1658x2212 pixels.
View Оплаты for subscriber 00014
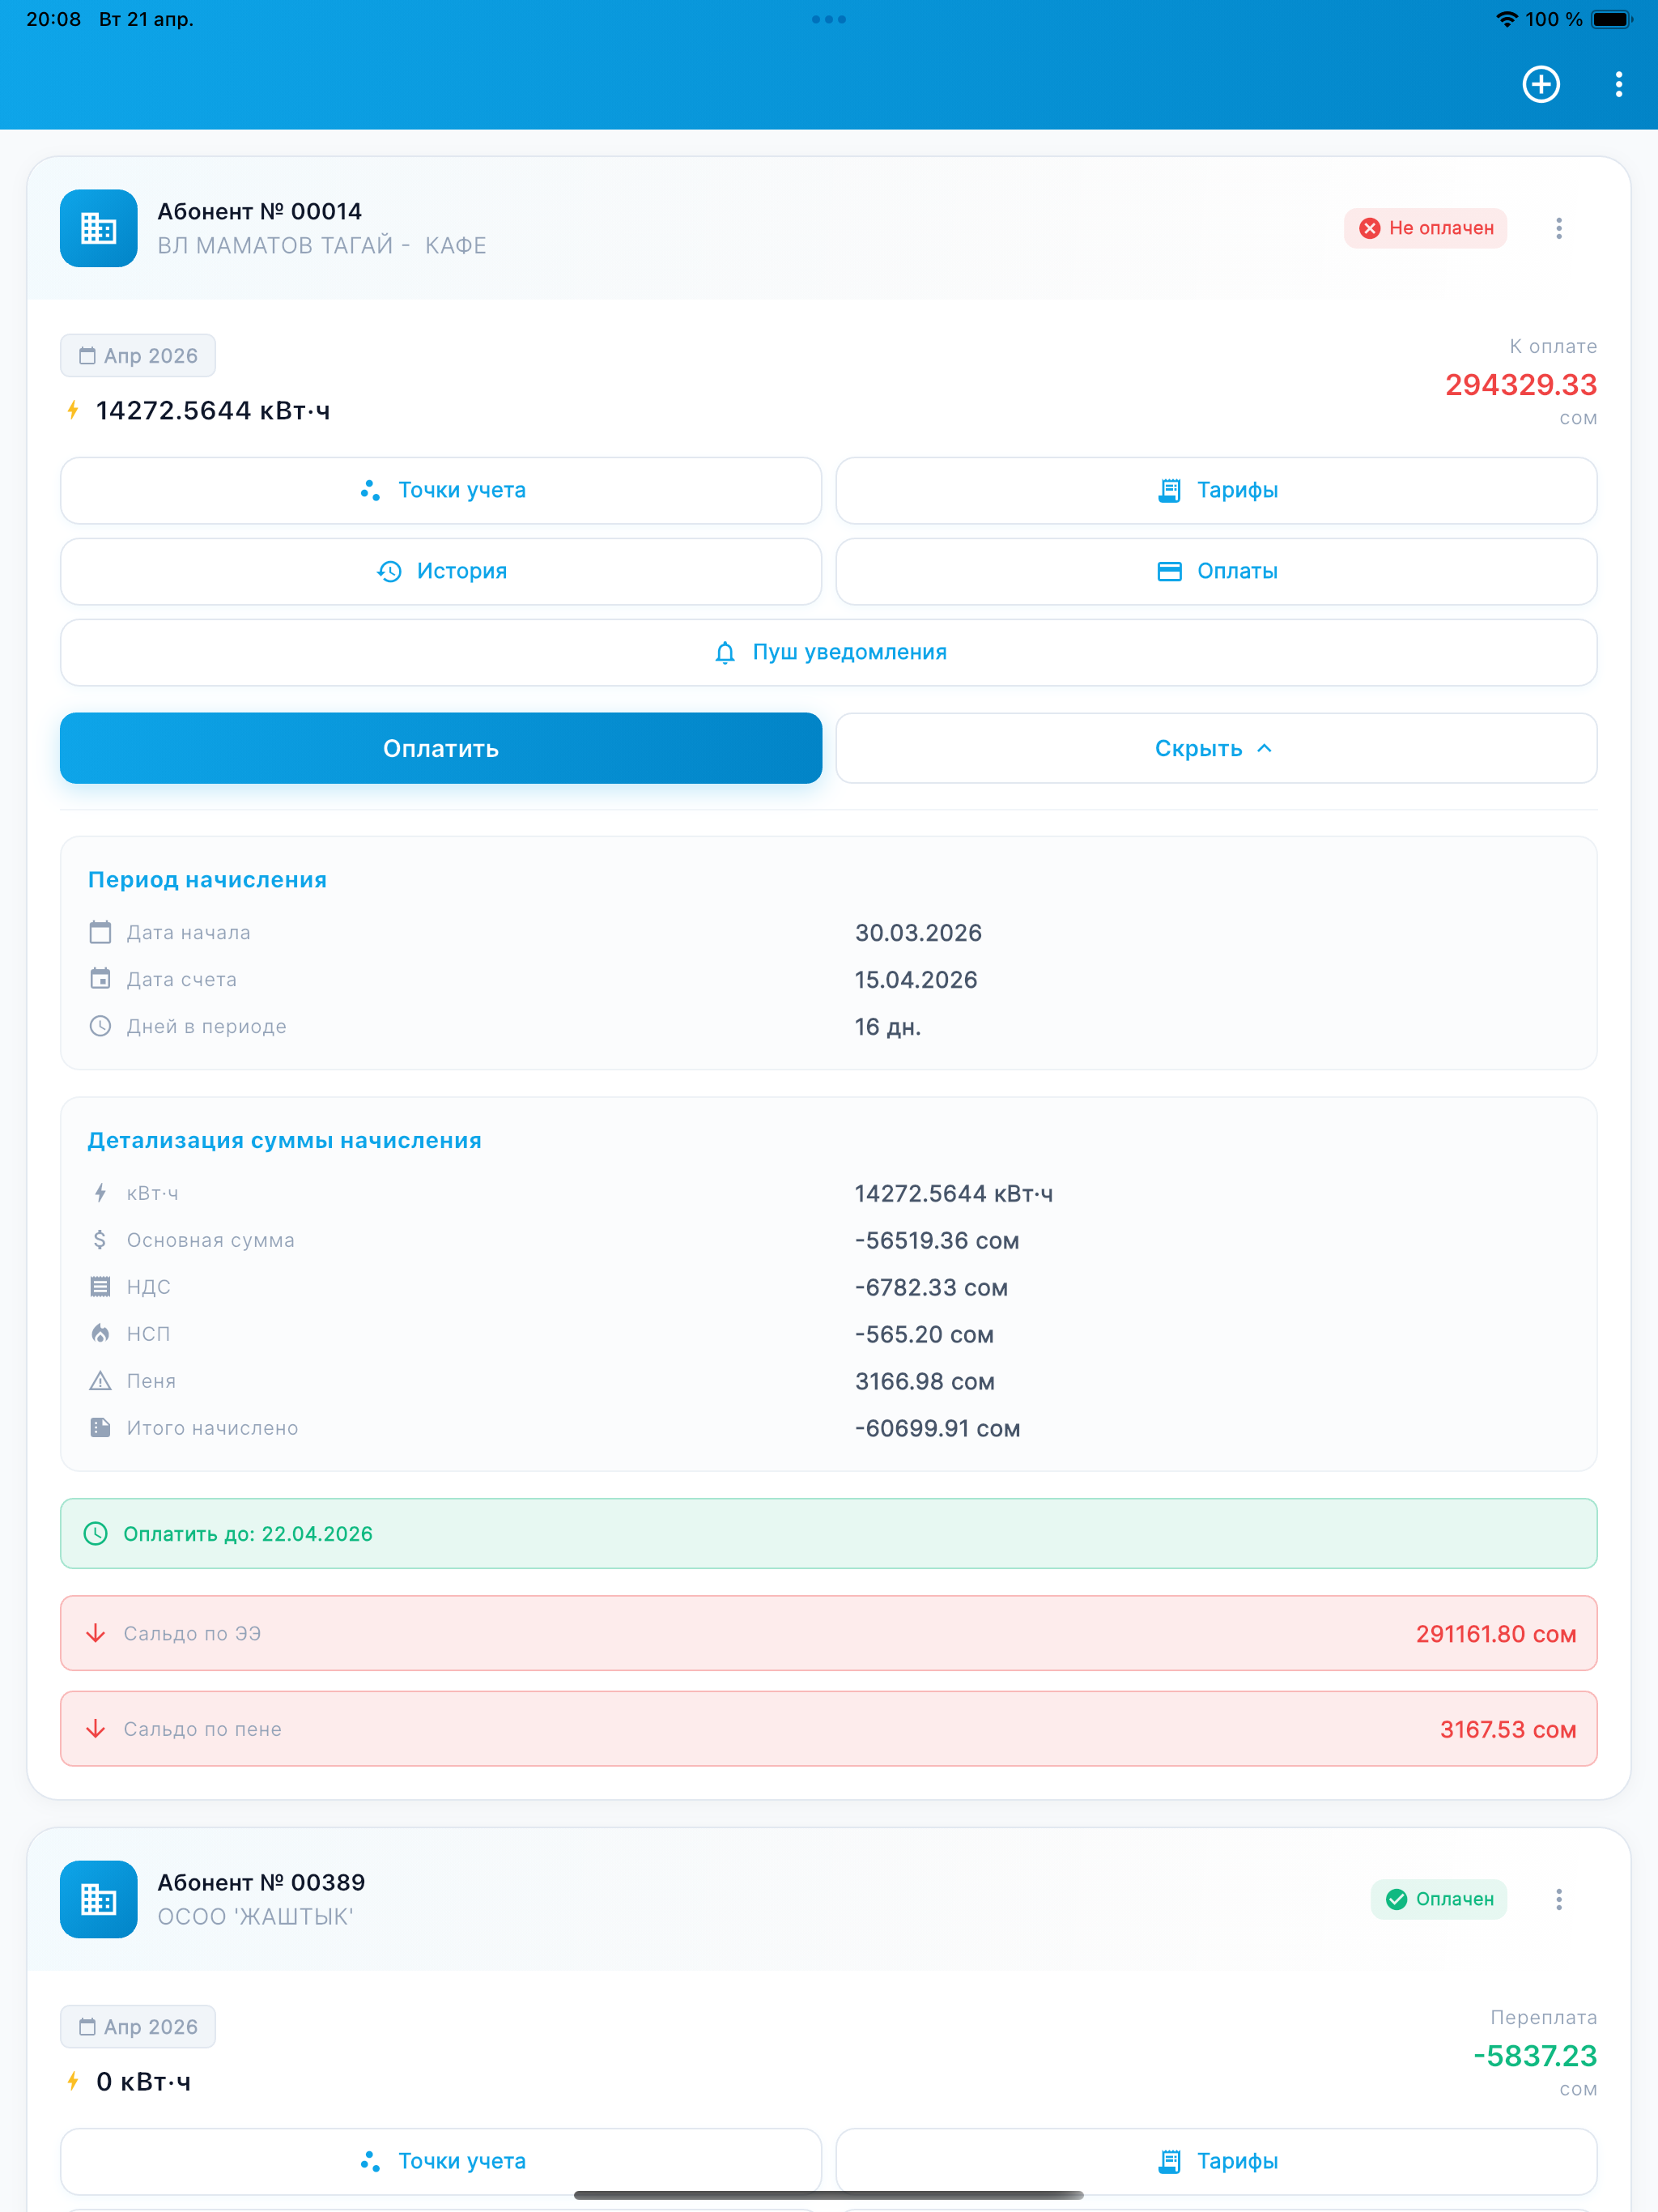point(1216,571)
